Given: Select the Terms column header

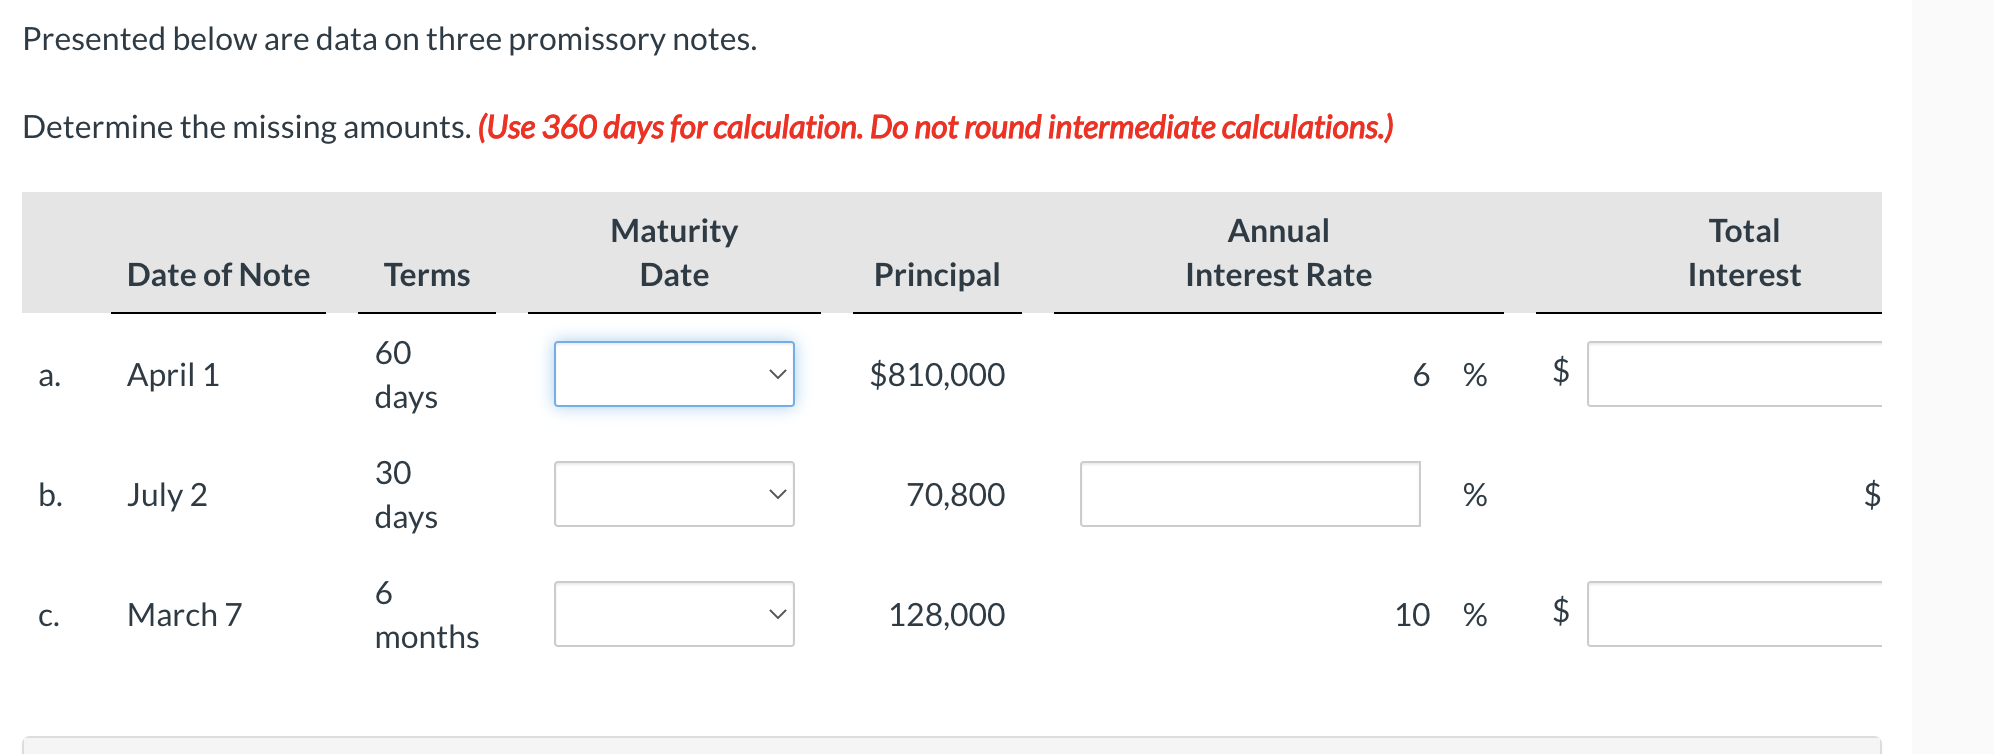Looking at the screenshot, I should (x=426, y=274).
